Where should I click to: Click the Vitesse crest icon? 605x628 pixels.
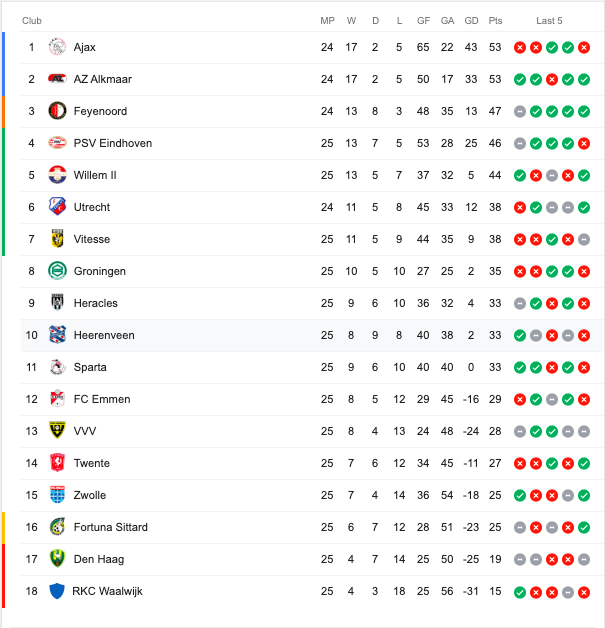coord(57,239)
